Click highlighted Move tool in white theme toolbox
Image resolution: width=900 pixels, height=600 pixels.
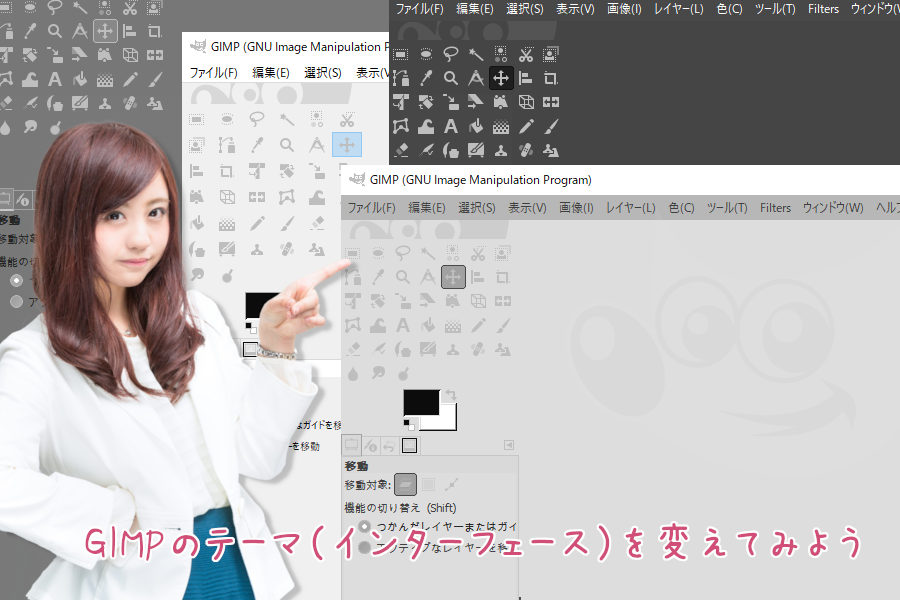pyautogui.click(x=347, y=145)
